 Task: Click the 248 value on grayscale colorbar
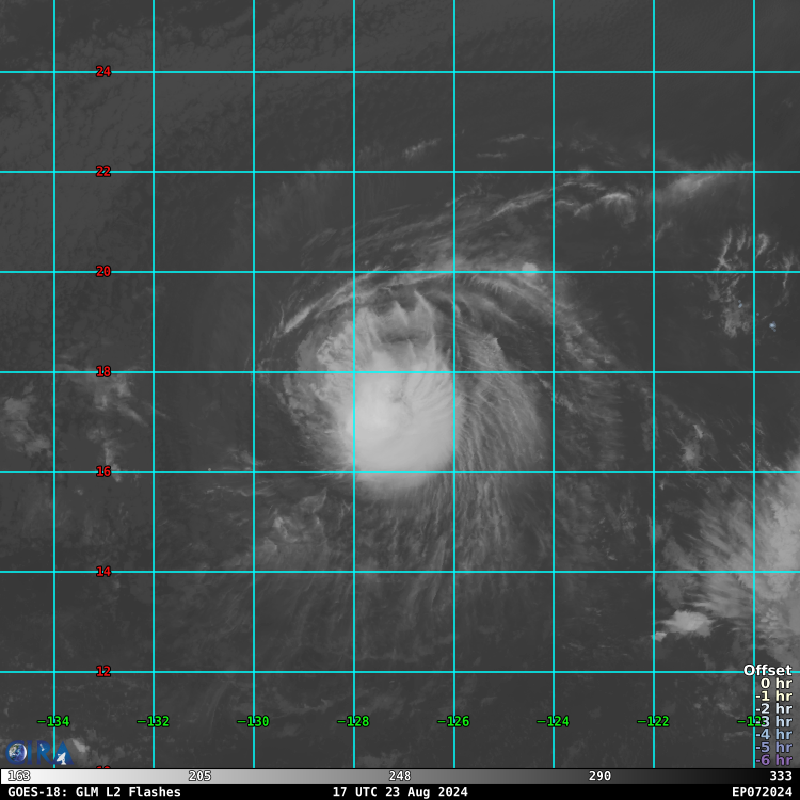point(400,776)
